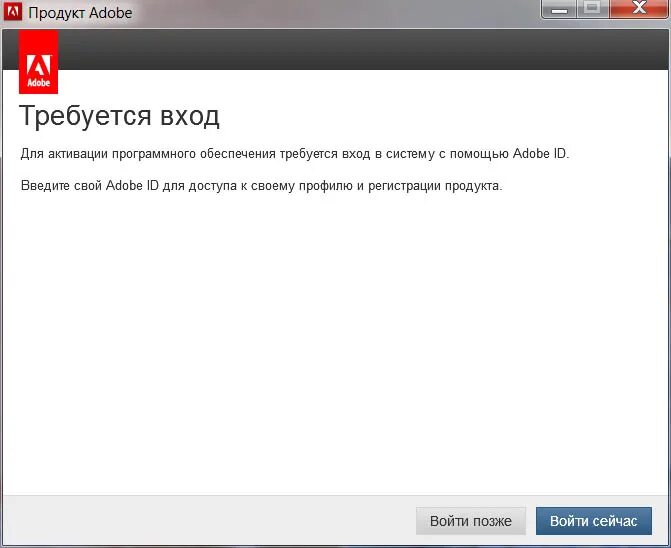Click the "Продукт Adobe" window title
671x548 pixels.
coord(80,13)
